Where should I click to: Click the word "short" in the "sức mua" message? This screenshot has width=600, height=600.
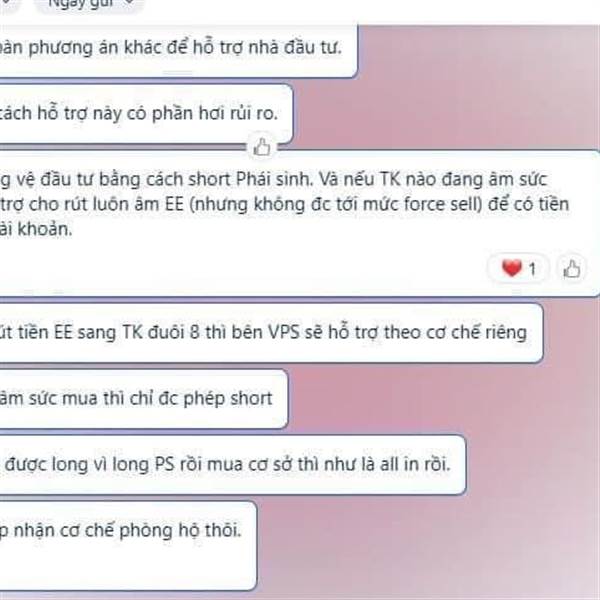click(x=251, y=398)
